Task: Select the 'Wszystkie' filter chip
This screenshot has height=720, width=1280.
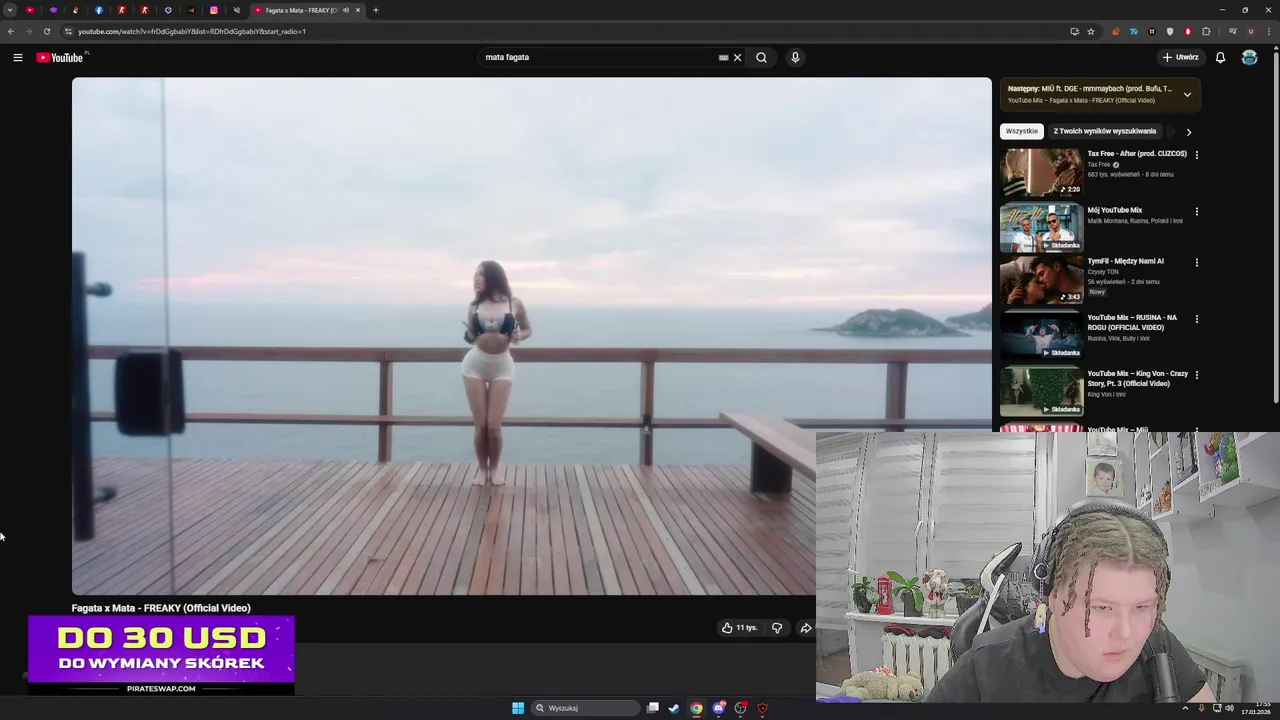Action: (x=1021, y=131)
